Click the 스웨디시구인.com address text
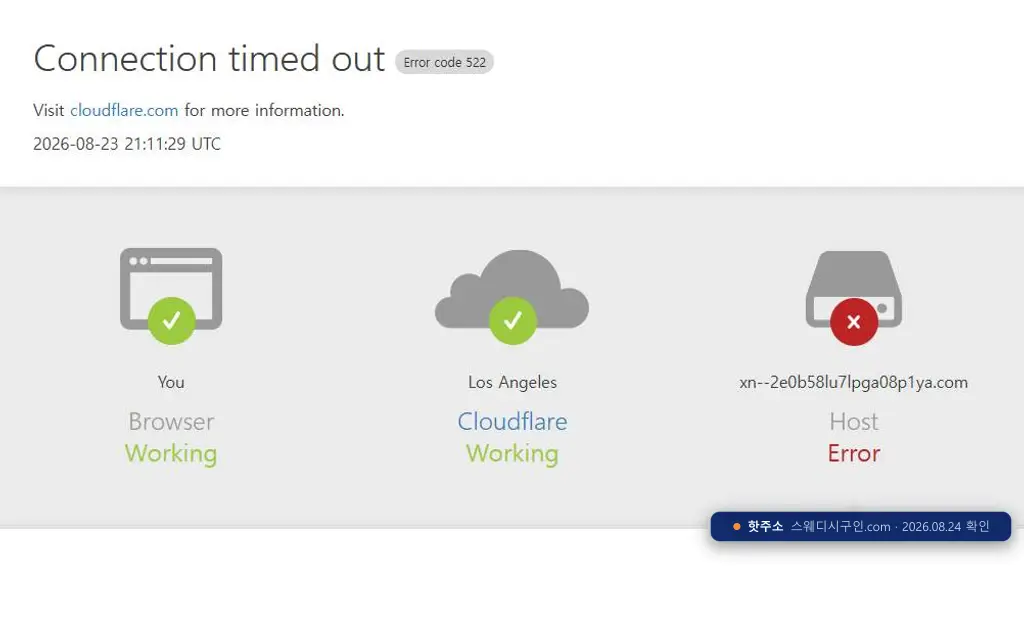This screenshot has width=1024, height=640. click(840, 526)
